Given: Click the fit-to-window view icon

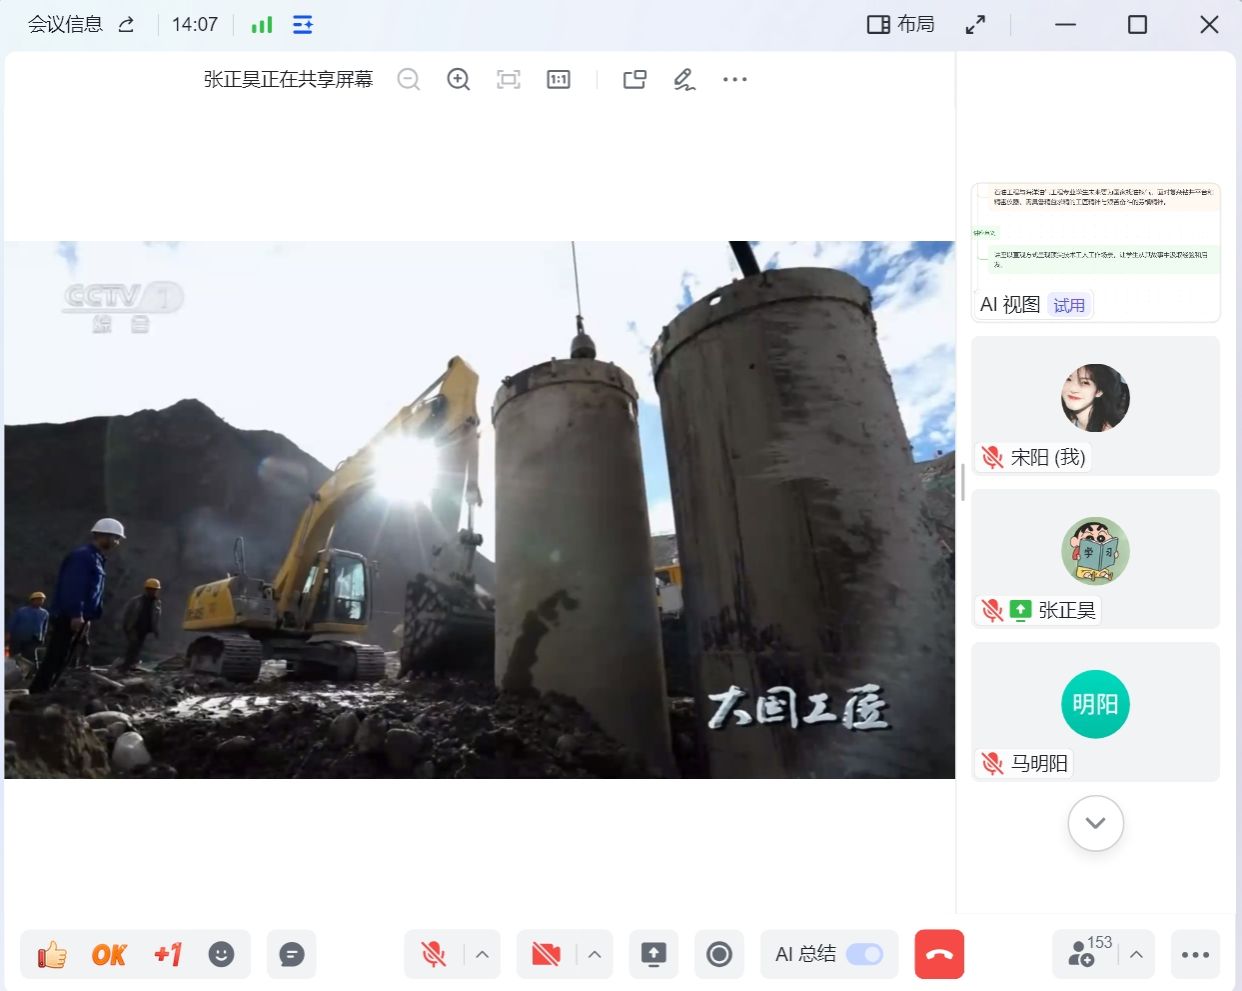Looking at the screenshot, I should [508, 80].
